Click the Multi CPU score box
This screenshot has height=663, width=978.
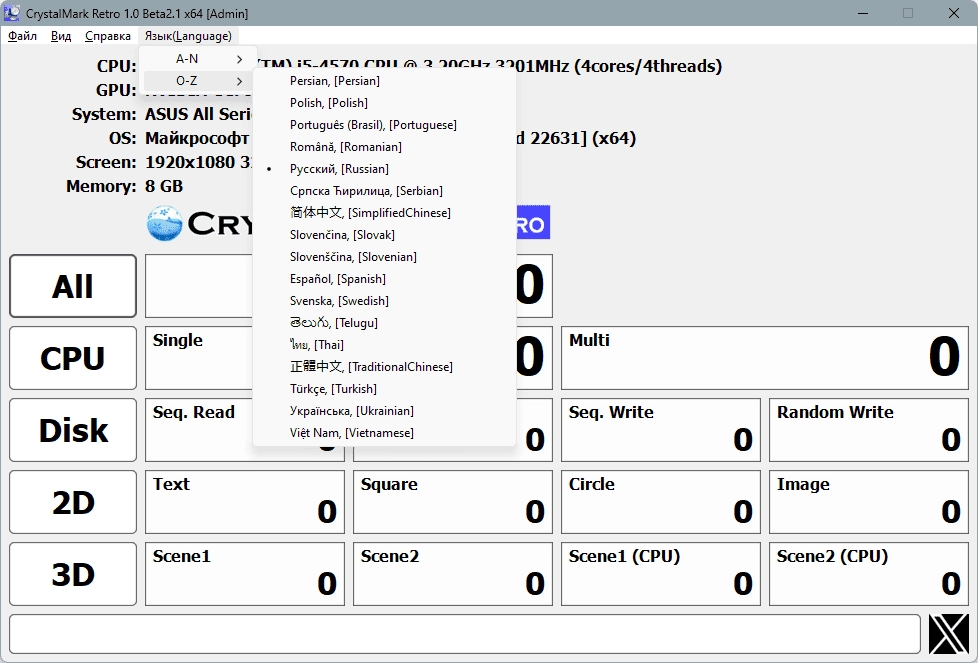[765, 358]
